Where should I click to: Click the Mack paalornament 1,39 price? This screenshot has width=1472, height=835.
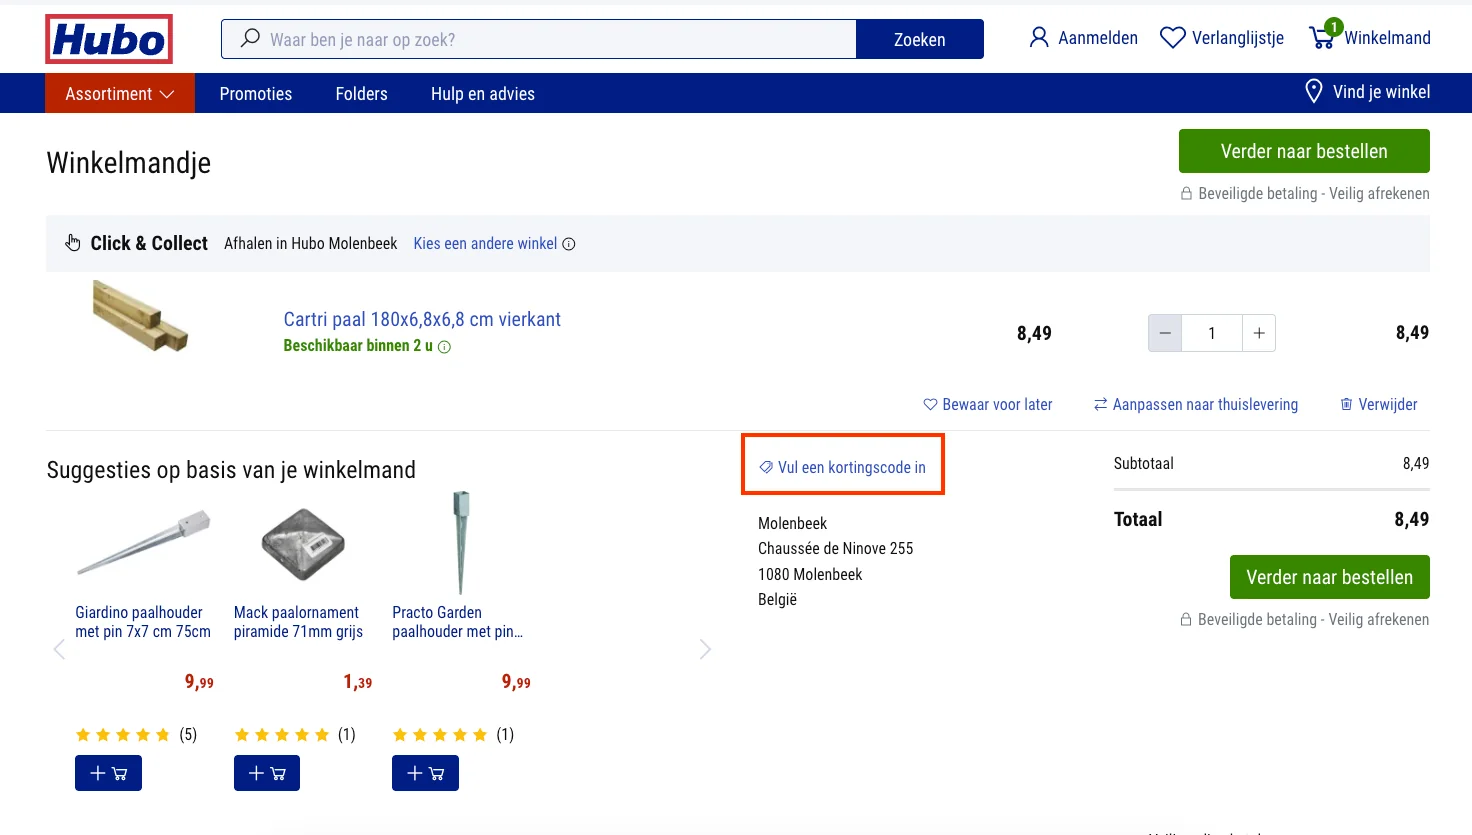[357, 682]
